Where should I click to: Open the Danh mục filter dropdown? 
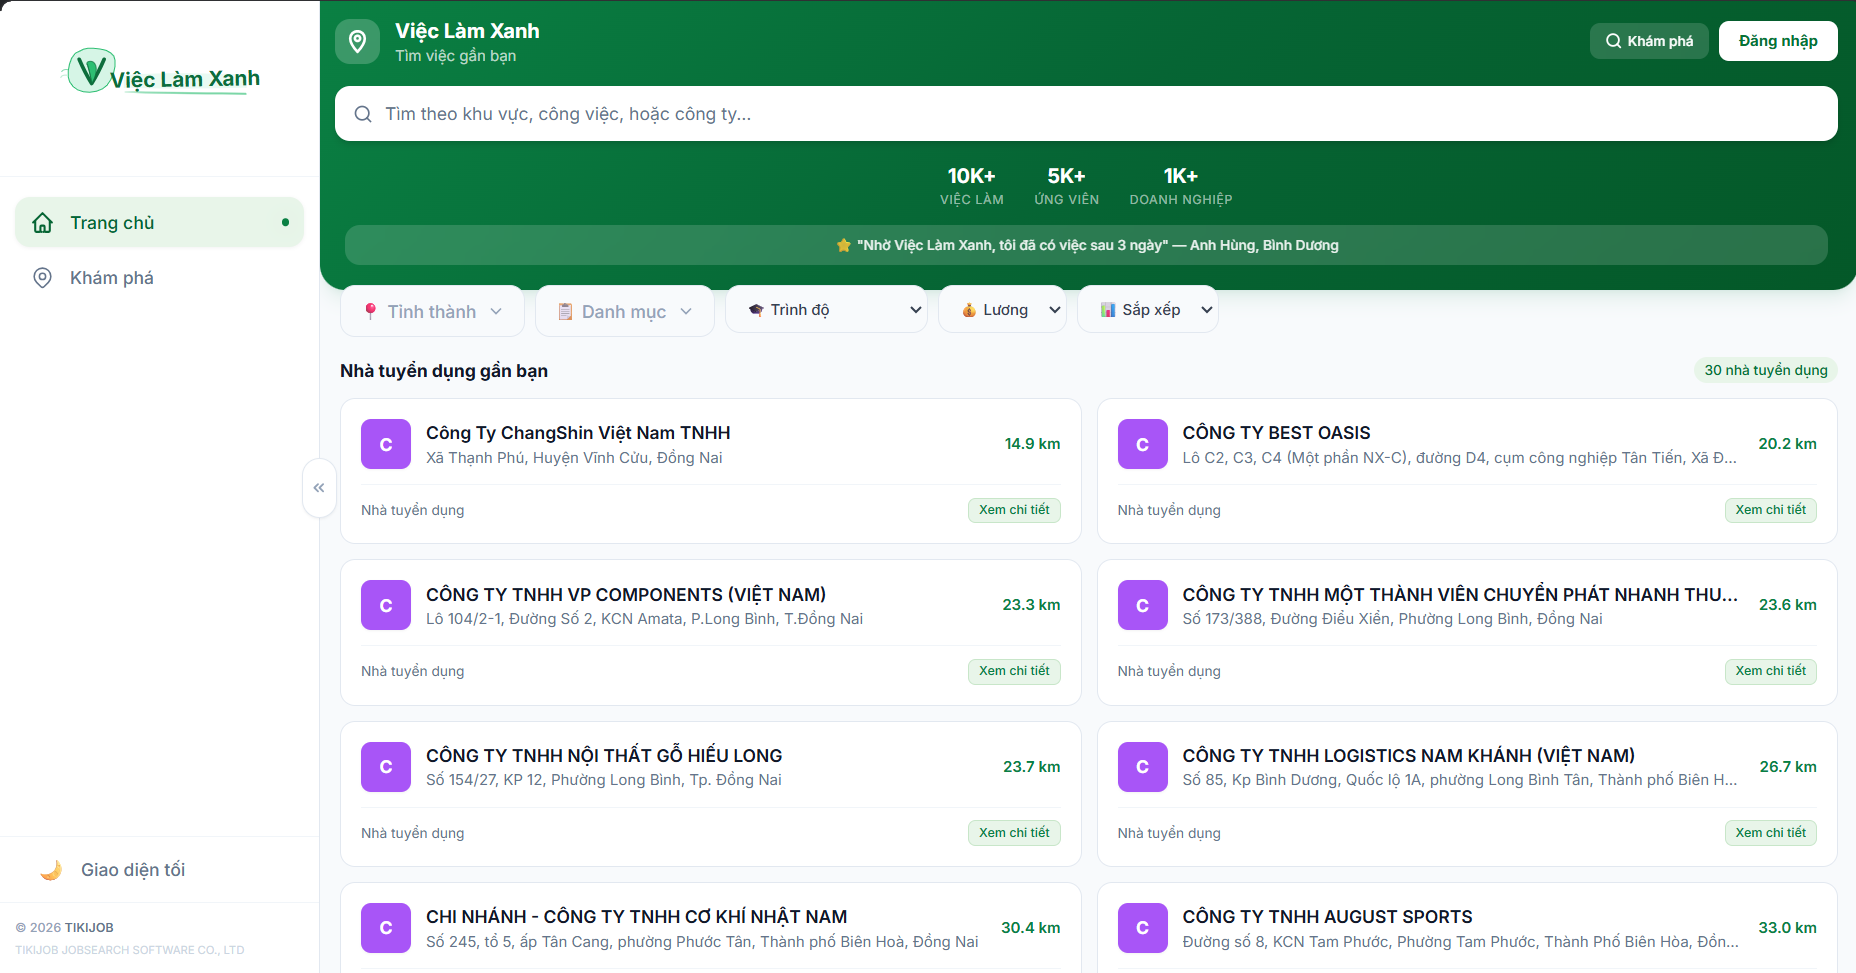pyautogui.click(x=624, y=311)
